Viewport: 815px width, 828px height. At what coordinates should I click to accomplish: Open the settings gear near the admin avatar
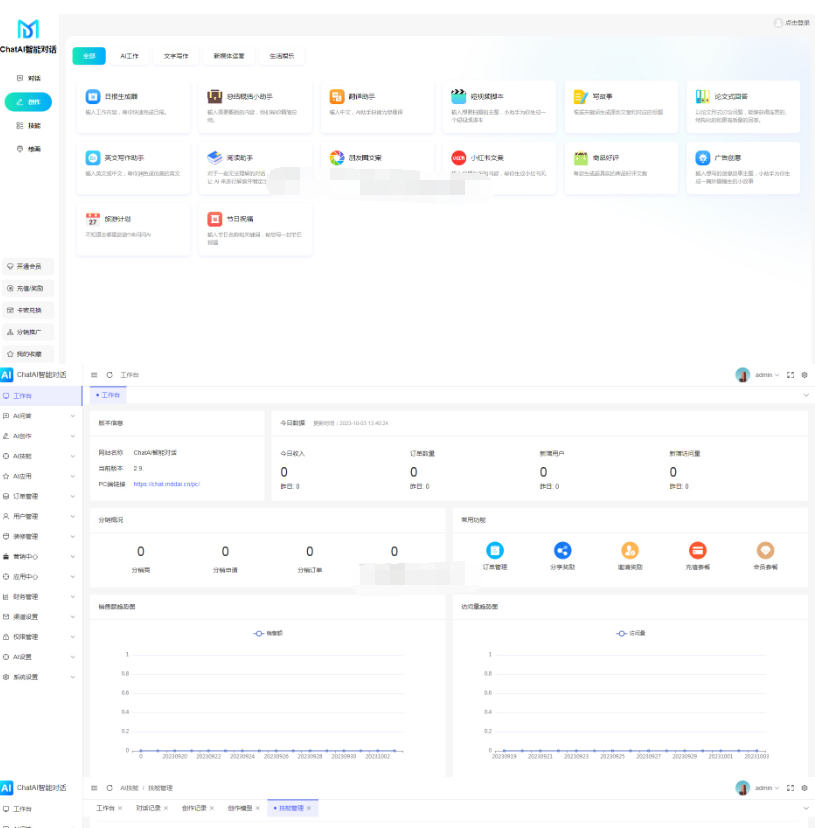tap(805, 375)
